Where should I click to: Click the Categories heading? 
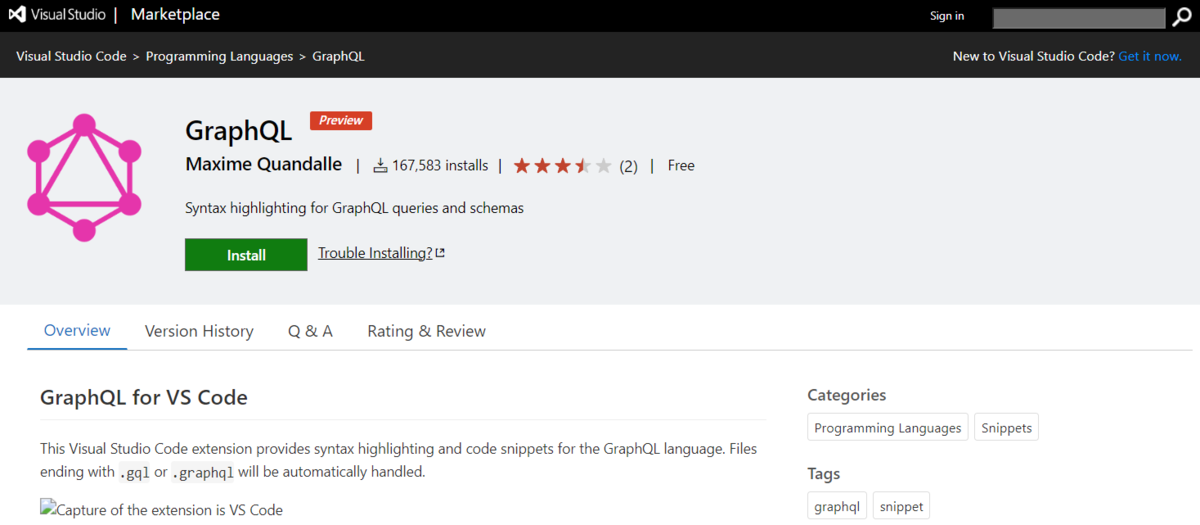847,395
